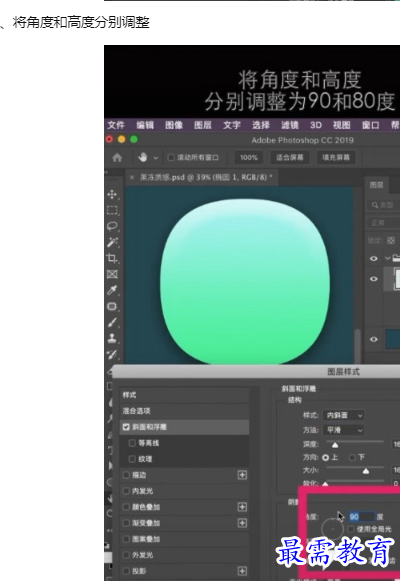The width and height of the screenshot is (400, 583).
Task: Uncheck 斜面和浮雕 effect checkbox
Action: point(126,427)
